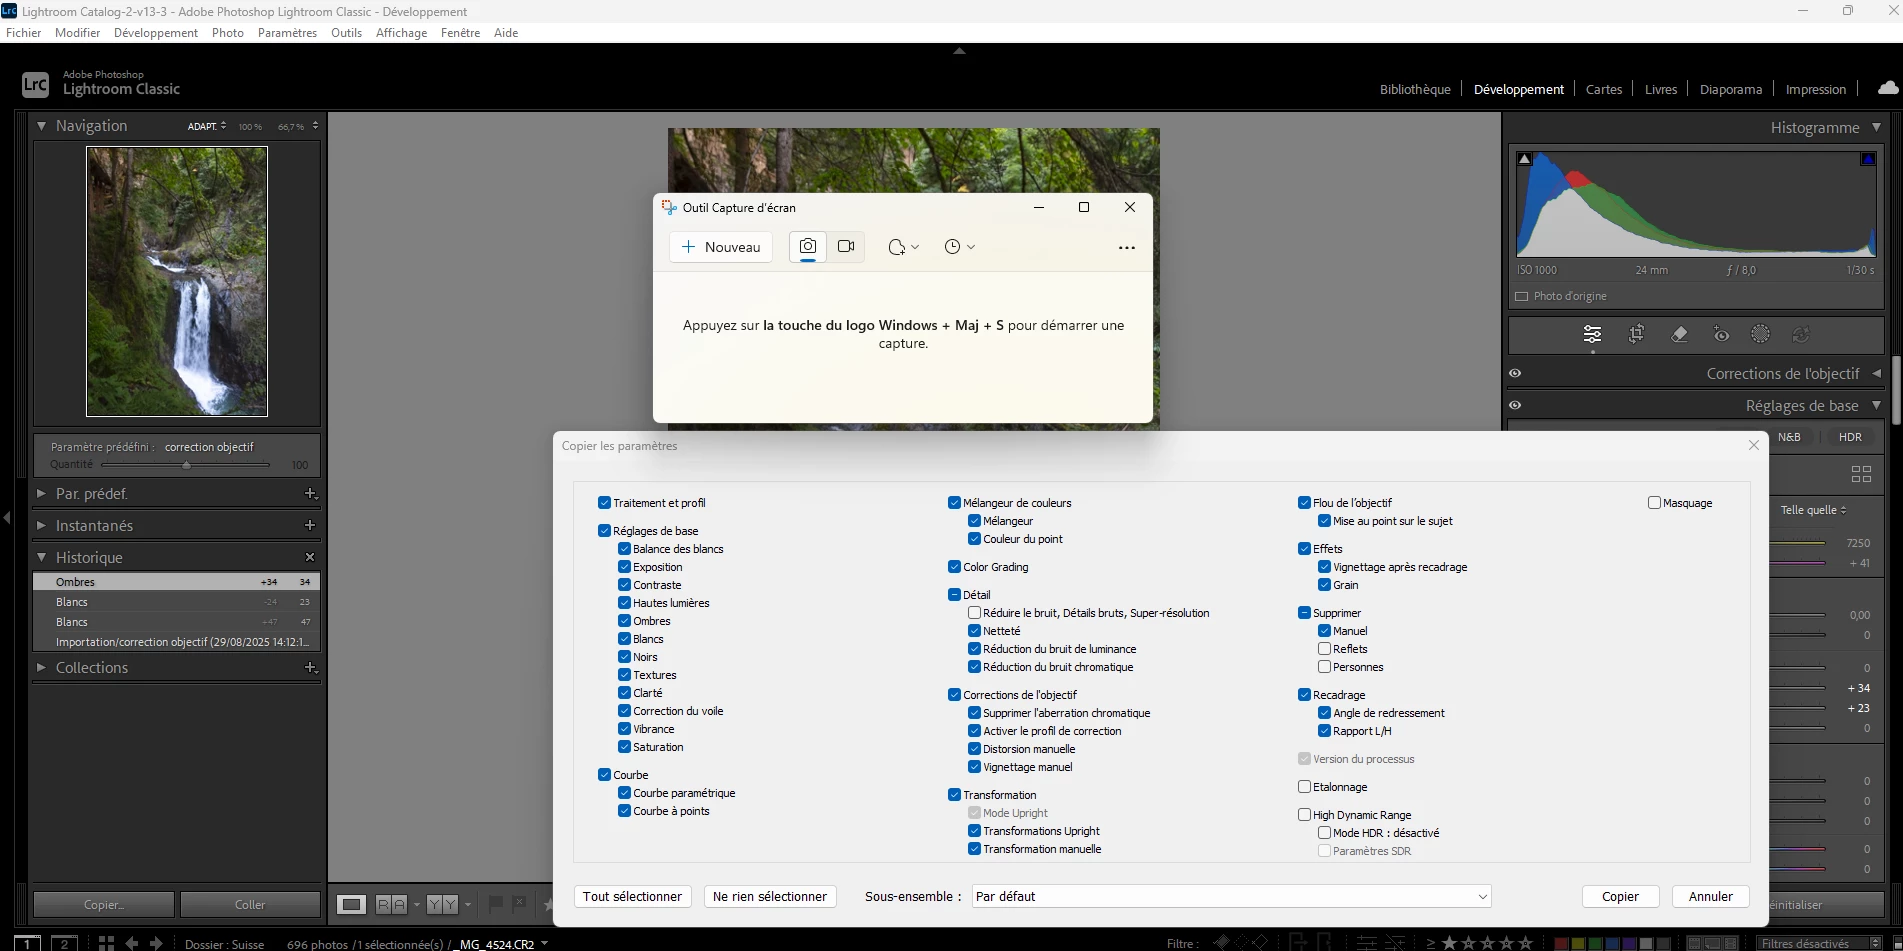1903x951 pixels.
Task: Switch to the Bibliothèque module
Action: 1415,89
